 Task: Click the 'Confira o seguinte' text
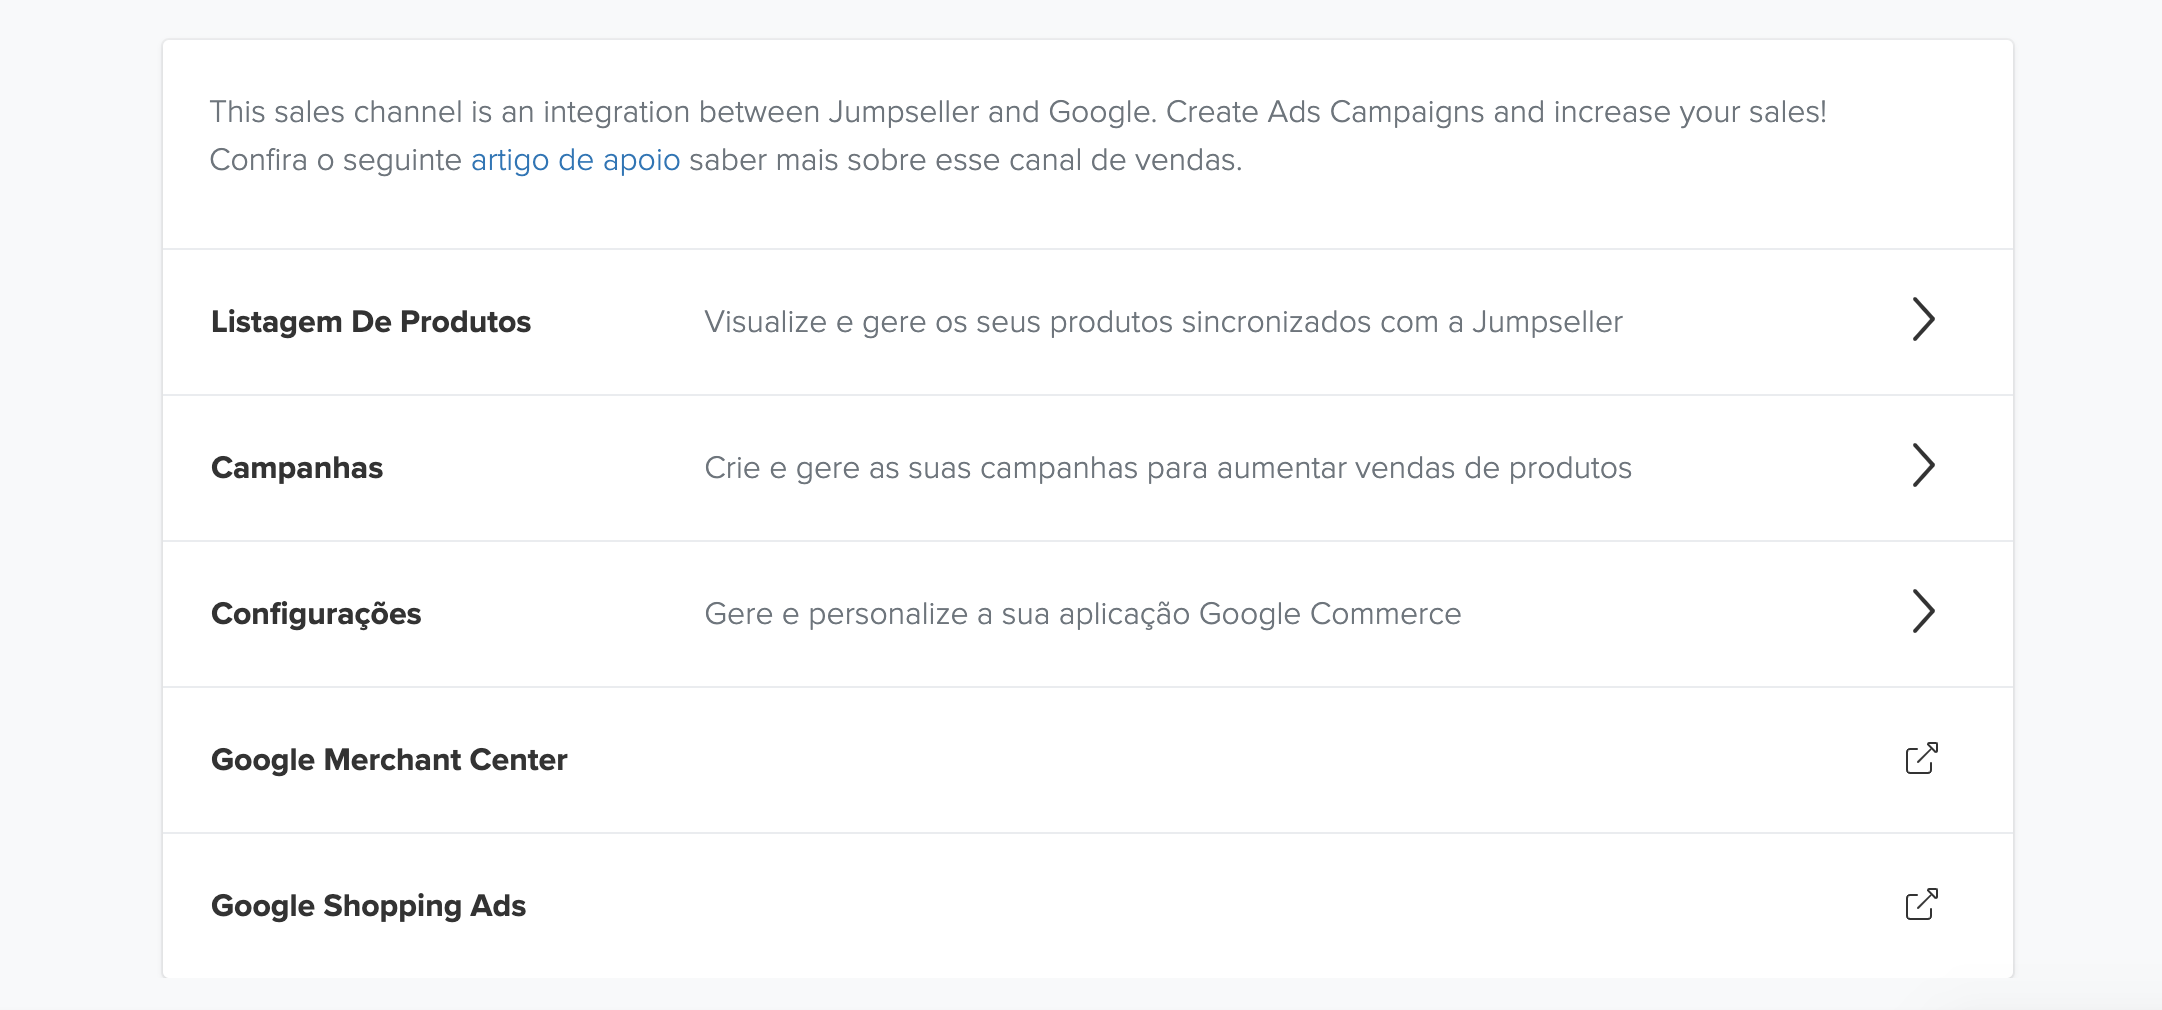(x=336, y=160)
